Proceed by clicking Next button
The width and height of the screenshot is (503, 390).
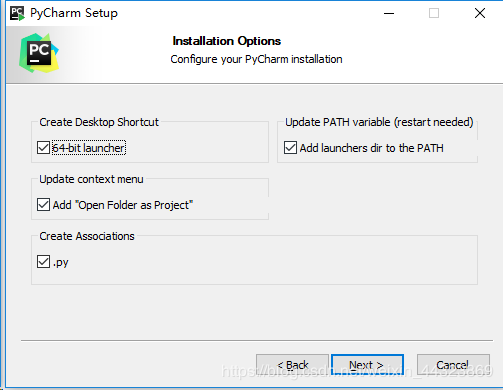click(367, 365)
